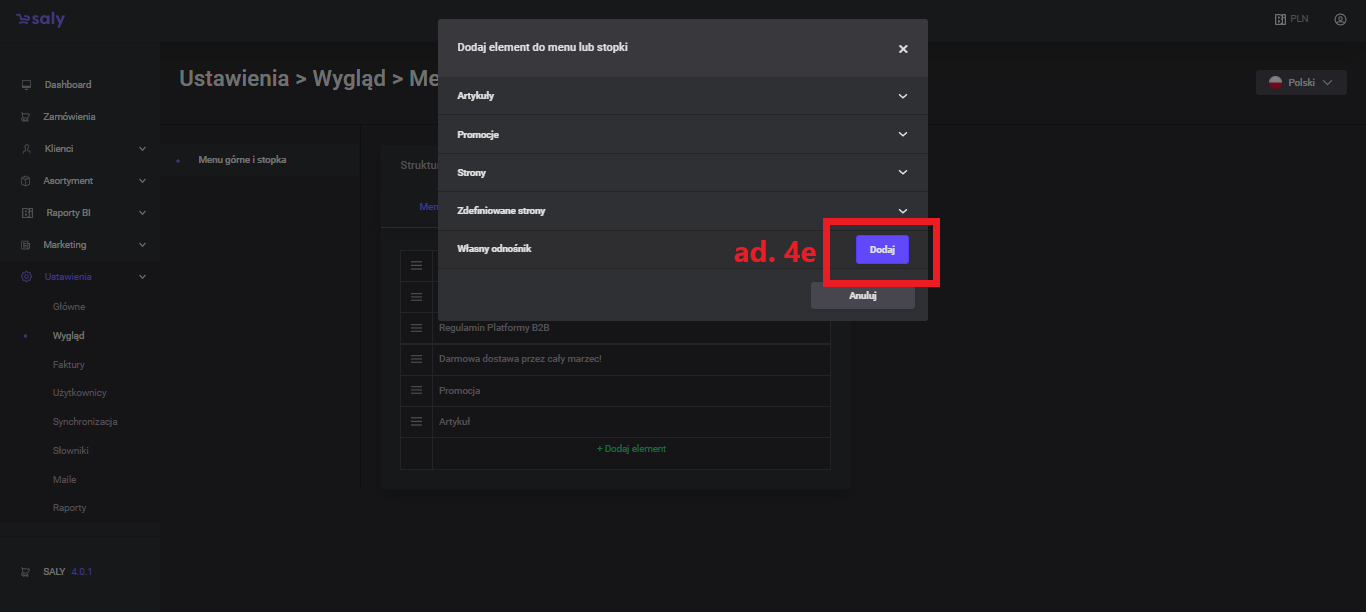Open Faktury in settings submenu
Image resolution: width=1366 pixels, height=612 pixels.
(69, 365)
